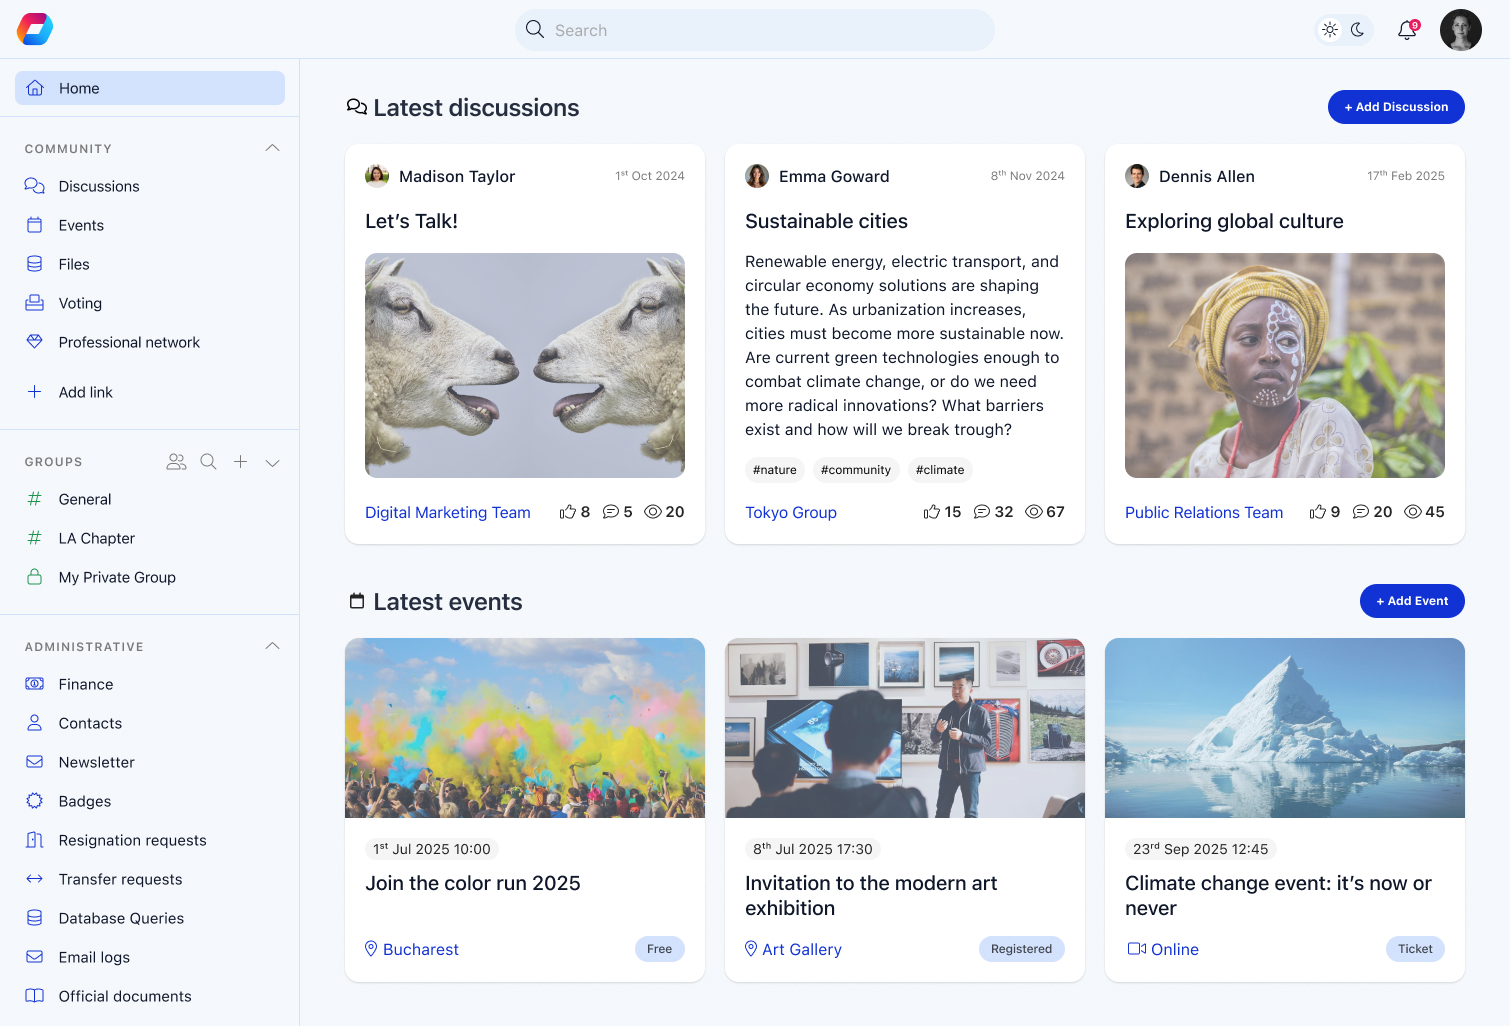This screenshot has height=1026, width=1510.
Task: Open Madison Taylor's profile avatar
Action: pyautogui.click(x=377, y=176)
